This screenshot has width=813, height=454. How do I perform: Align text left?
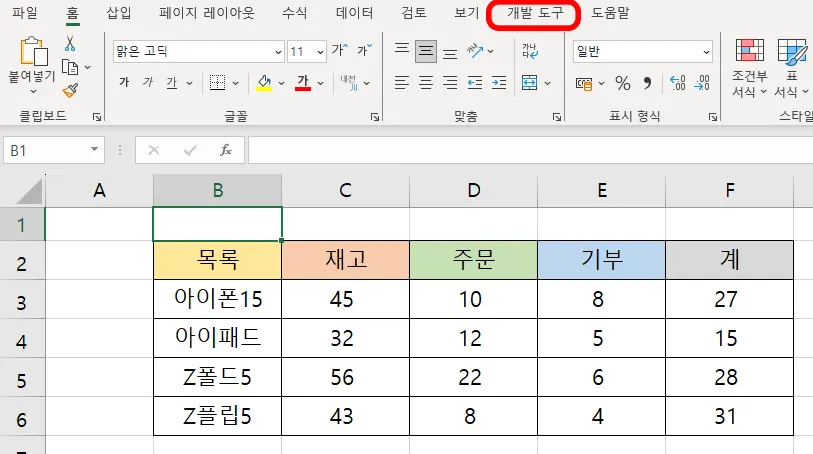click(x=401, y=82)
